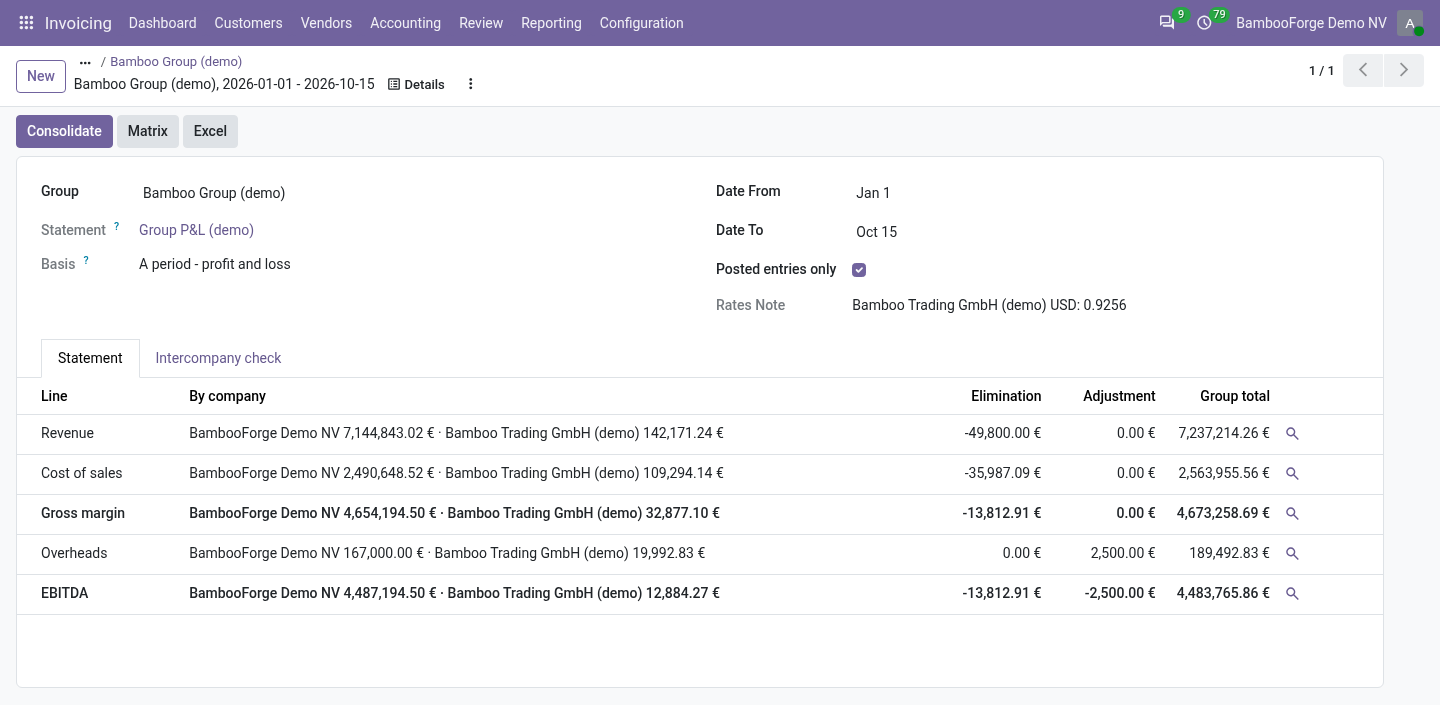
Task: Expand the breadcrumb ellipsis
Action: click(x=85, y=62)
